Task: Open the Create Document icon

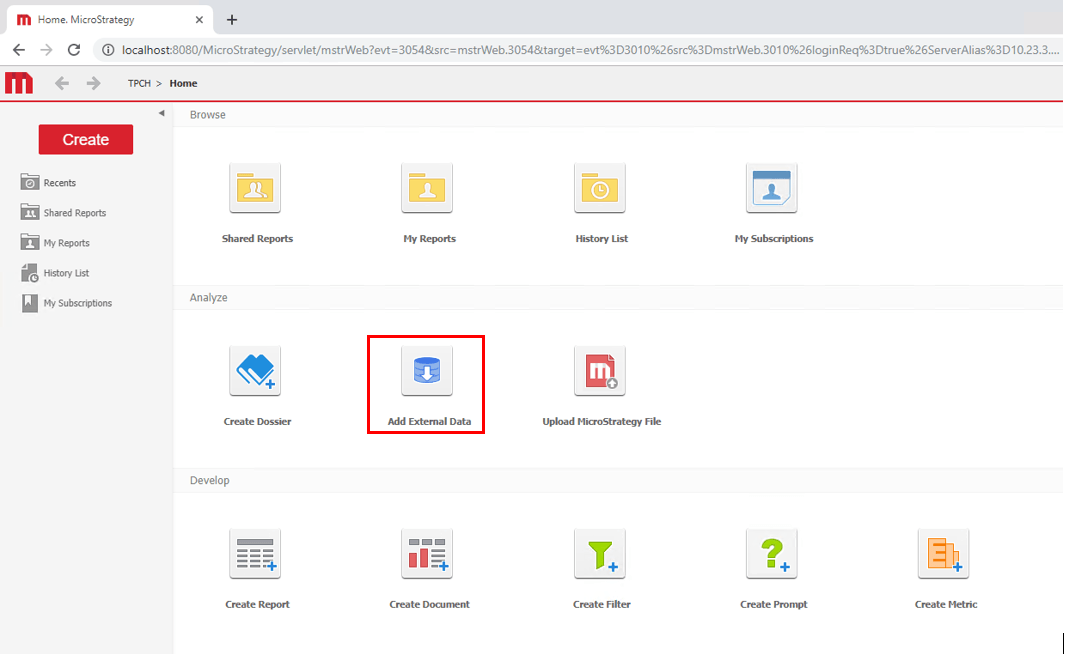Action: (x=427, y=555)
